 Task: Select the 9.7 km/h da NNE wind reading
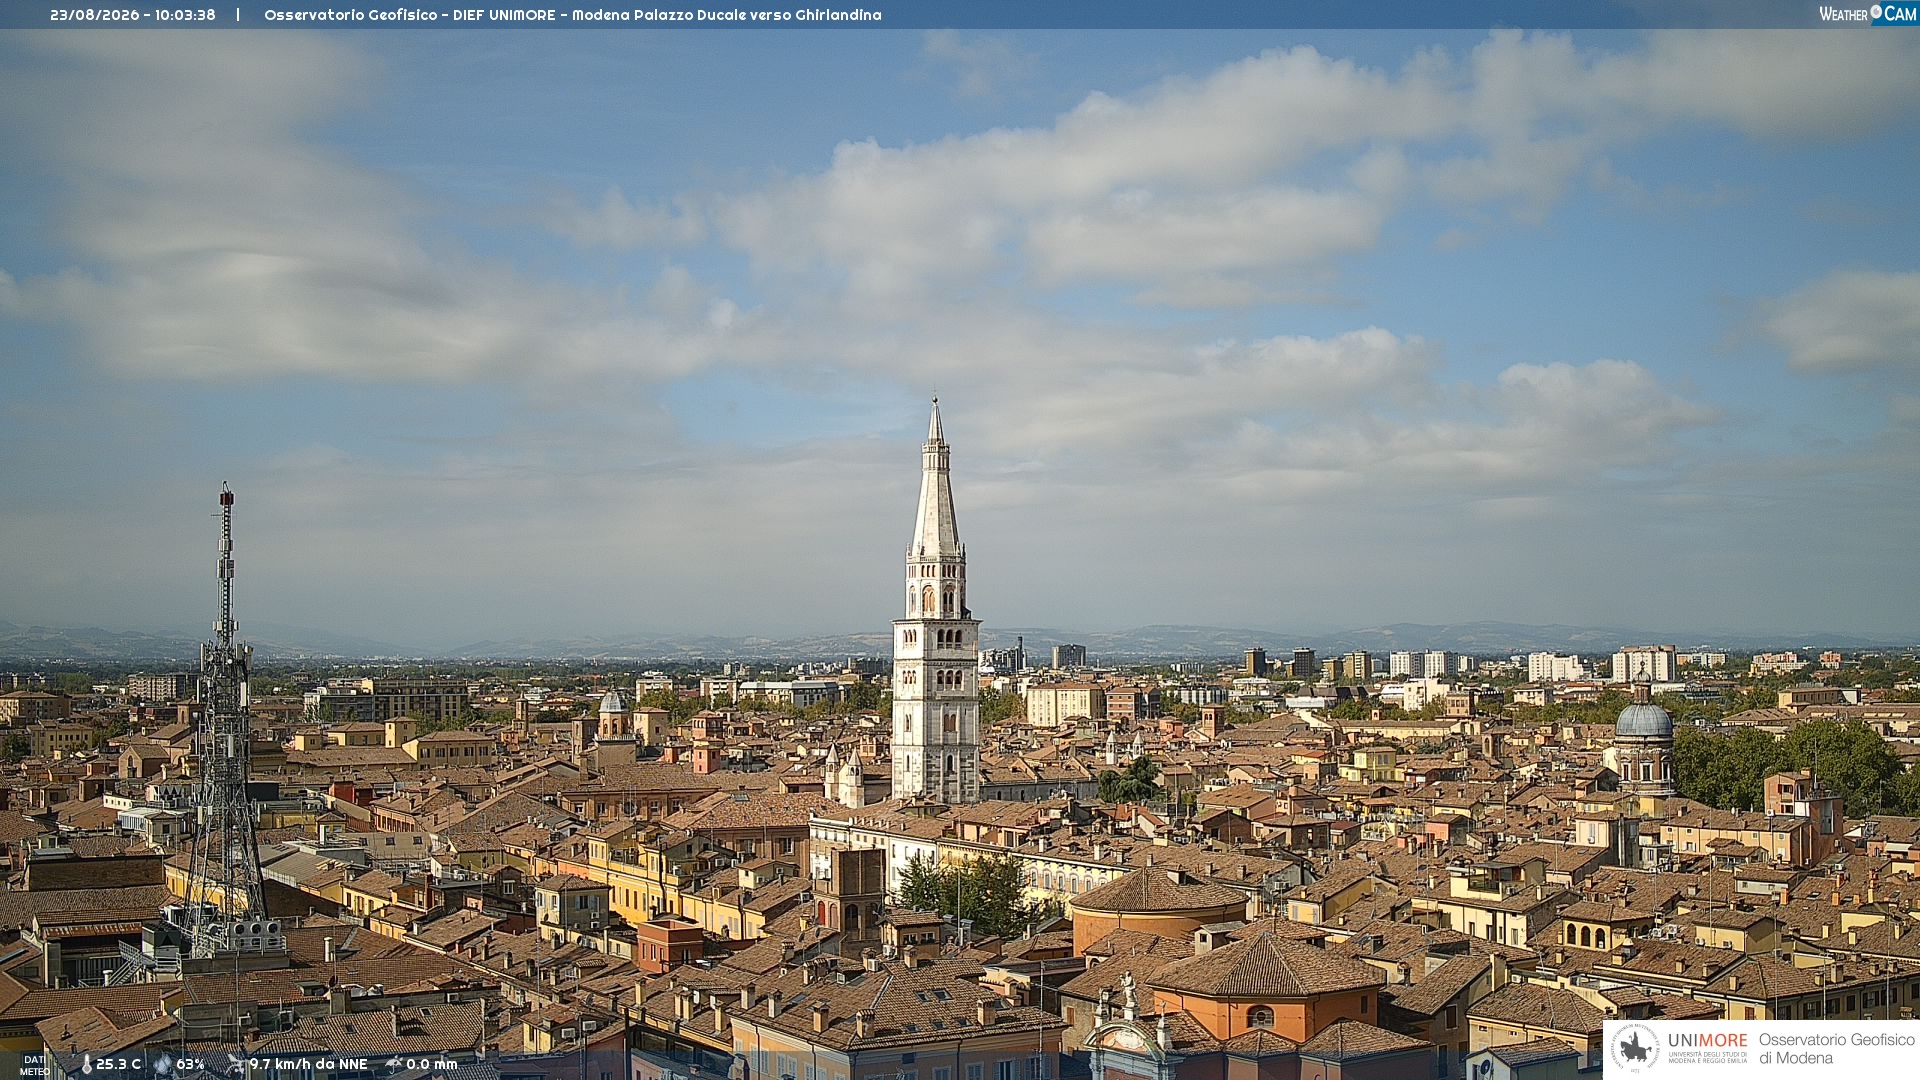tap(308, 1064)
